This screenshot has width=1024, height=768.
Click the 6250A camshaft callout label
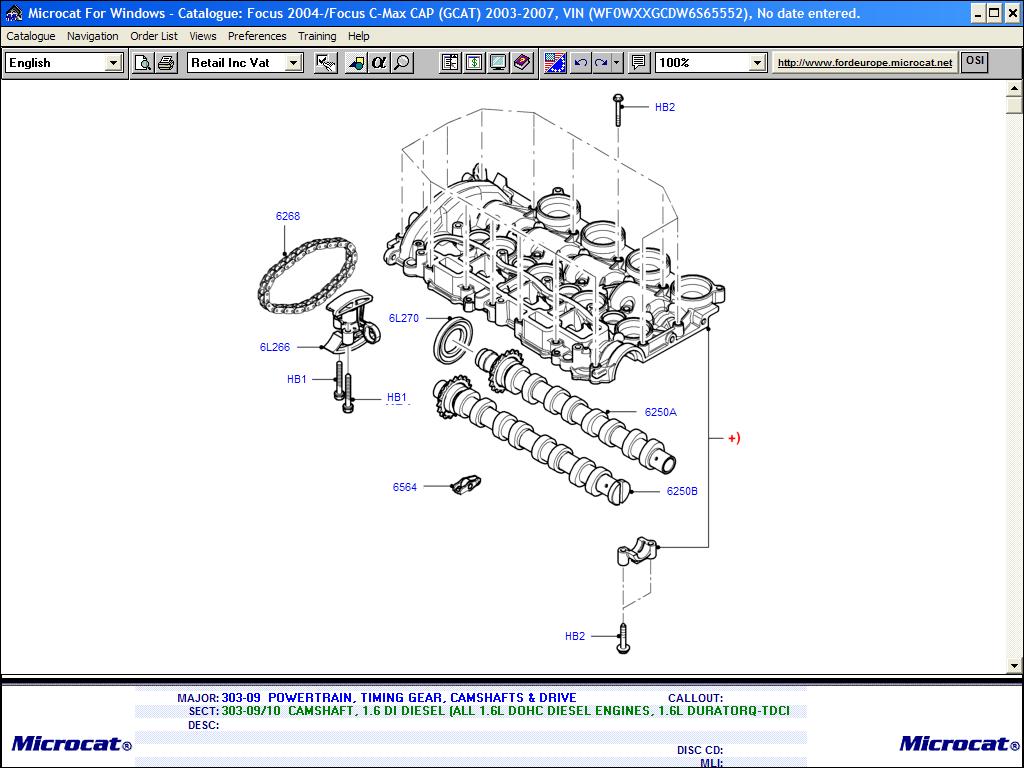(660, 412)
